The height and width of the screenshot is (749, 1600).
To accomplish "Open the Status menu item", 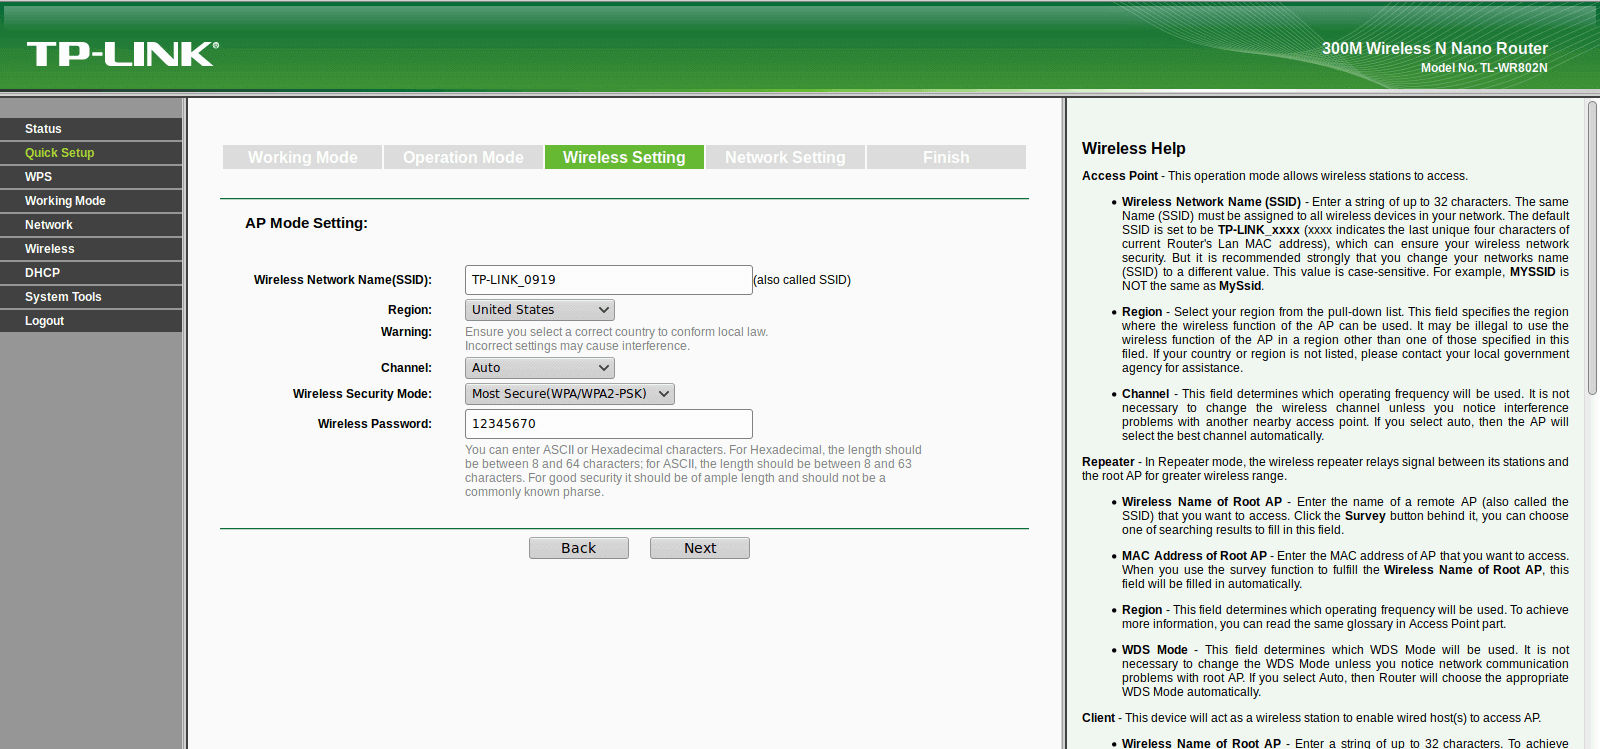I will click(91, 129).
